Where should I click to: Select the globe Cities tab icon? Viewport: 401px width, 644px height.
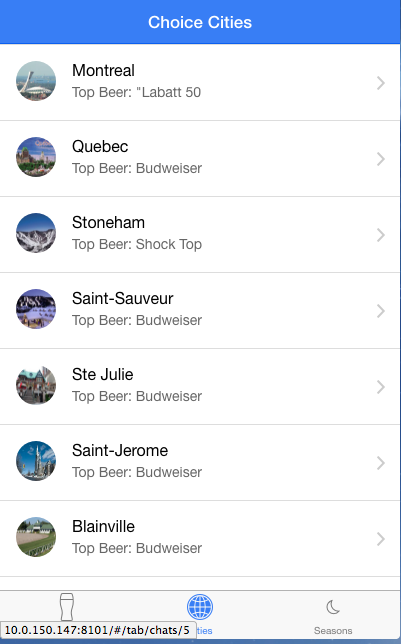click(x=200, y=607)
